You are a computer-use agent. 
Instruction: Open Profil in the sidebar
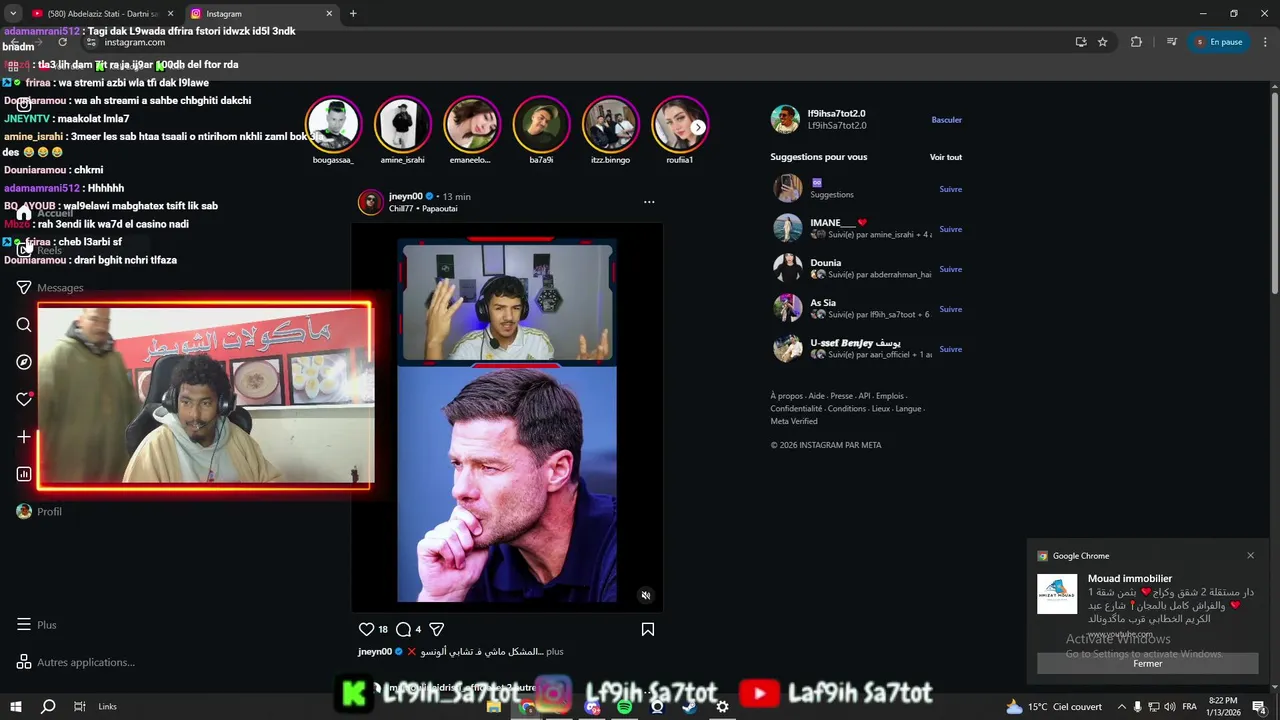click(39, 511)
